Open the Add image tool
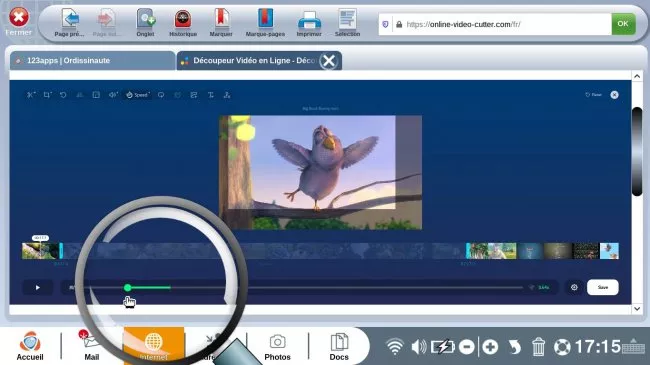The image size is (650, 365). pyautogui.click(x=194, y=95)
